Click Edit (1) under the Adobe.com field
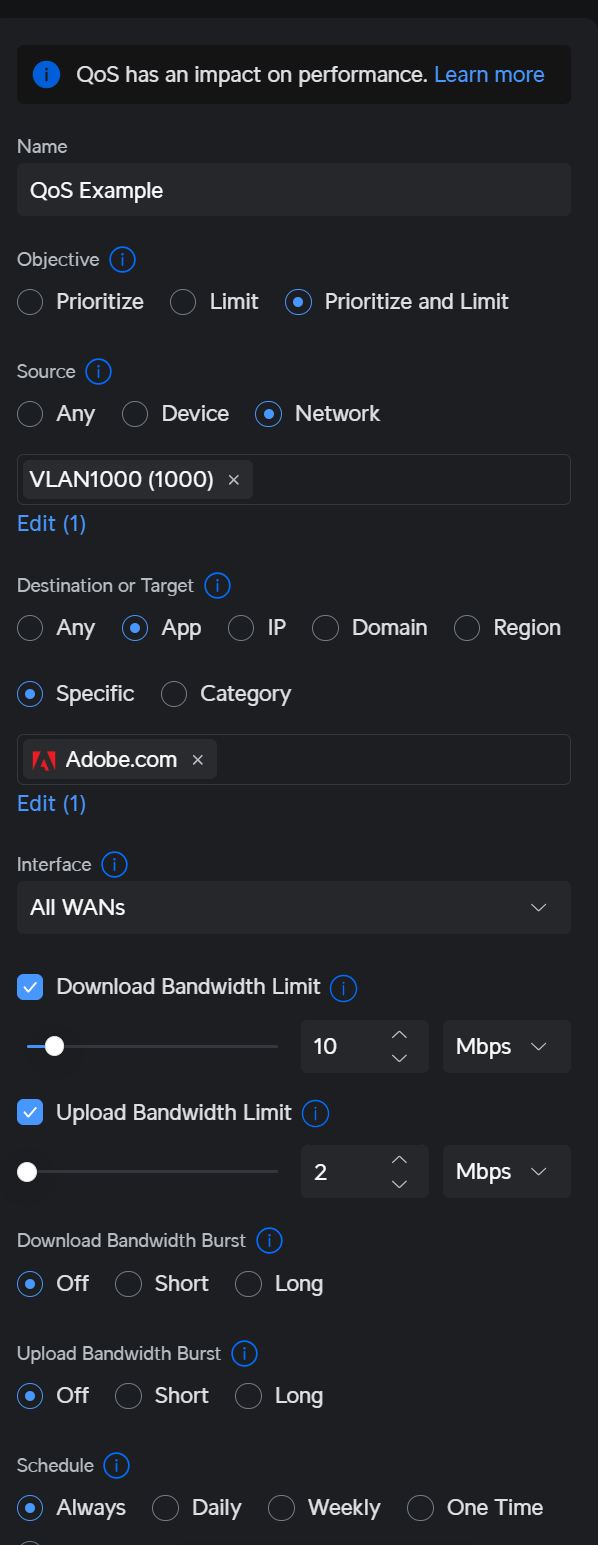The image size is (598, 1545). (52, 804)
